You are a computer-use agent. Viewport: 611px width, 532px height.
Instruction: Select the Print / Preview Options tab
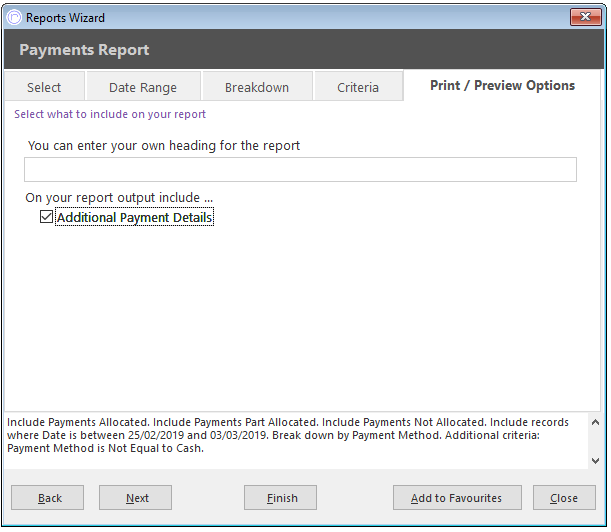[x=502, y=85]
